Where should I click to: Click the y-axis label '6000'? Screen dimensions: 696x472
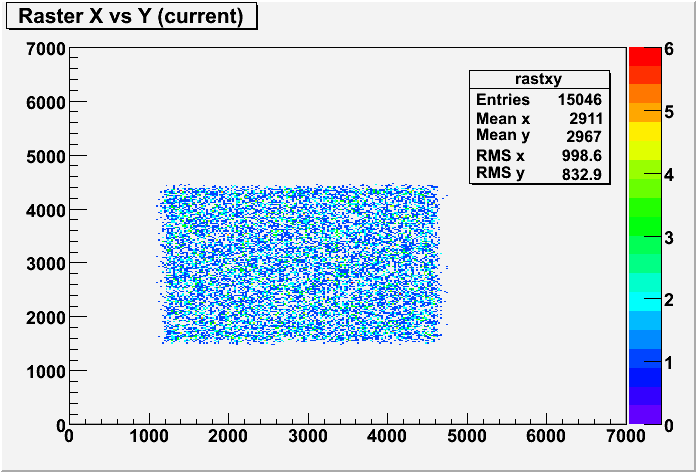[46, 103]
